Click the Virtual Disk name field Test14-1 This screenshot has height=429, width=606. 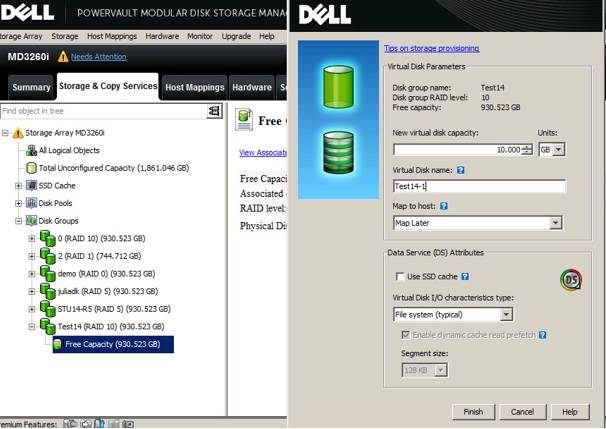[479, 186]
